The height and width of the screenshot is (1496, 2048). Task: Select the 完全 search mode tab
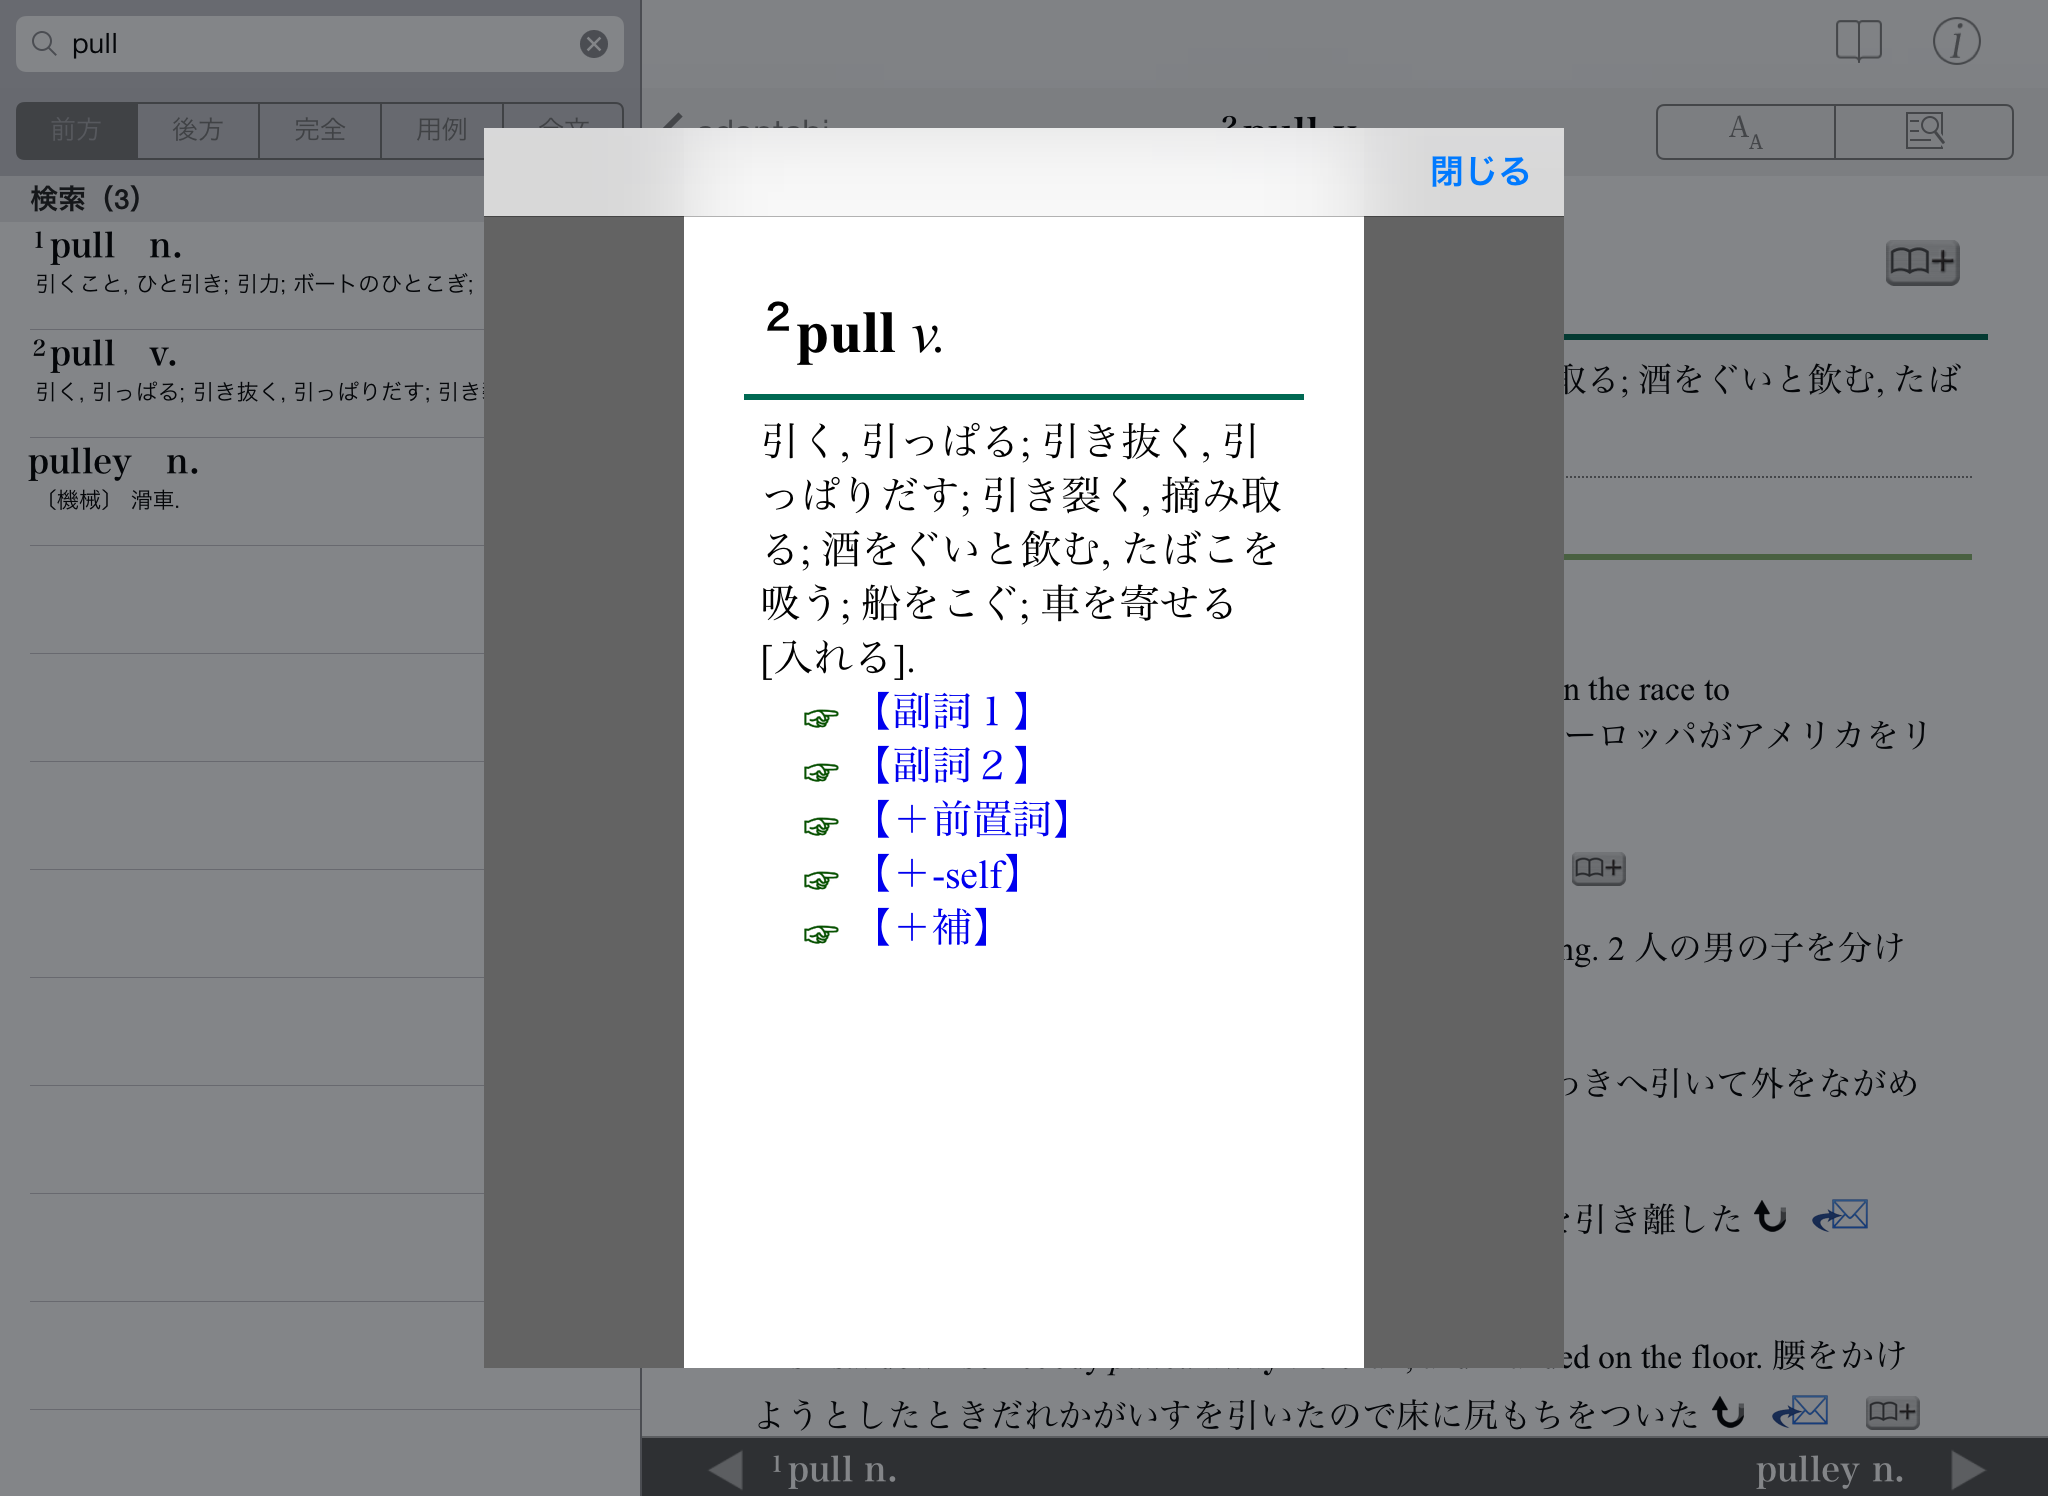point(320,130)
